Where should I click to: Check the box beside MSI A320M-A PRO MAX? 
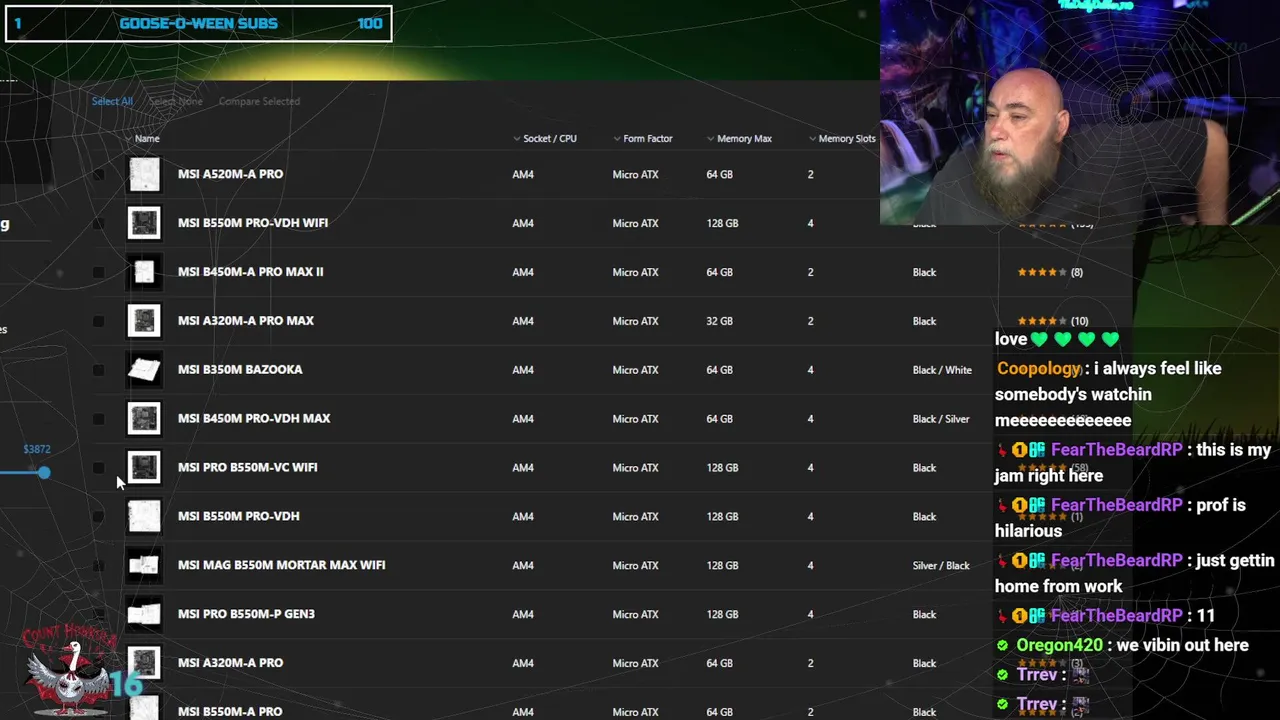pos(98,321)
